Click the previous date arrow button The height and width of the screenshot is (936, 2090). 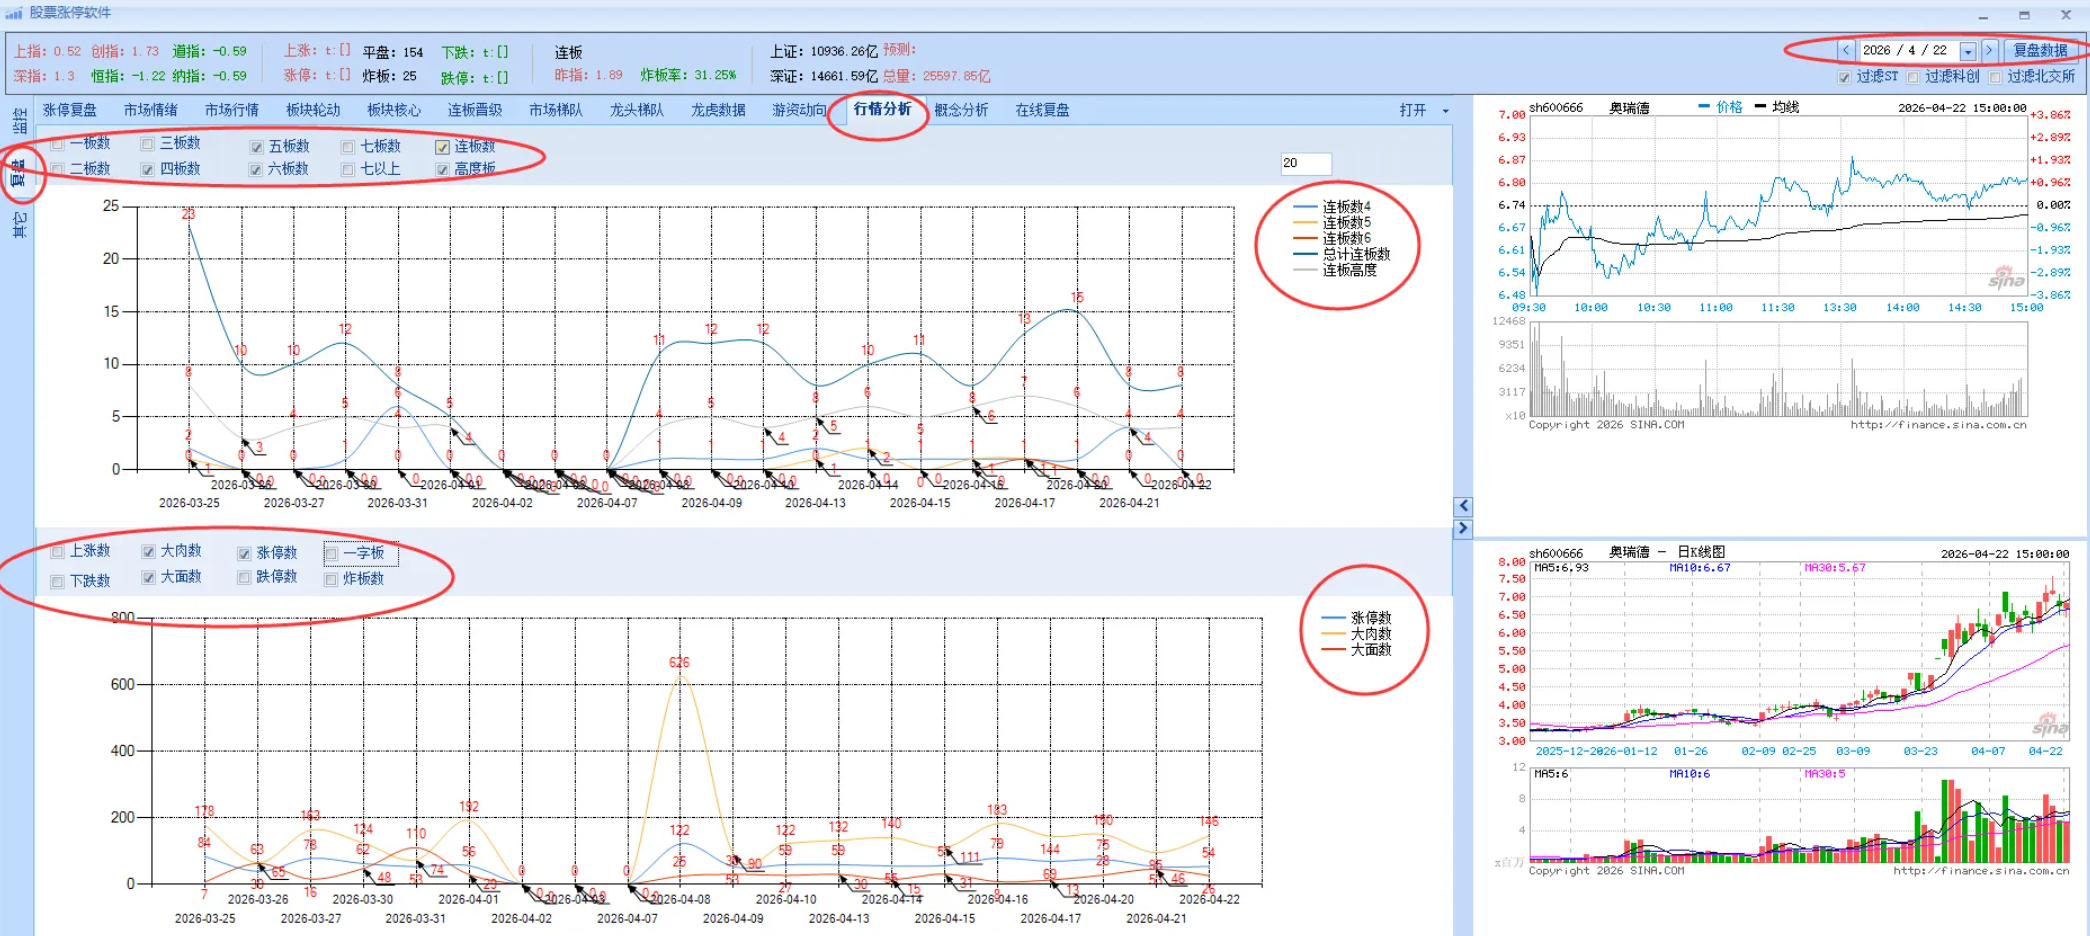(1846, 50)
